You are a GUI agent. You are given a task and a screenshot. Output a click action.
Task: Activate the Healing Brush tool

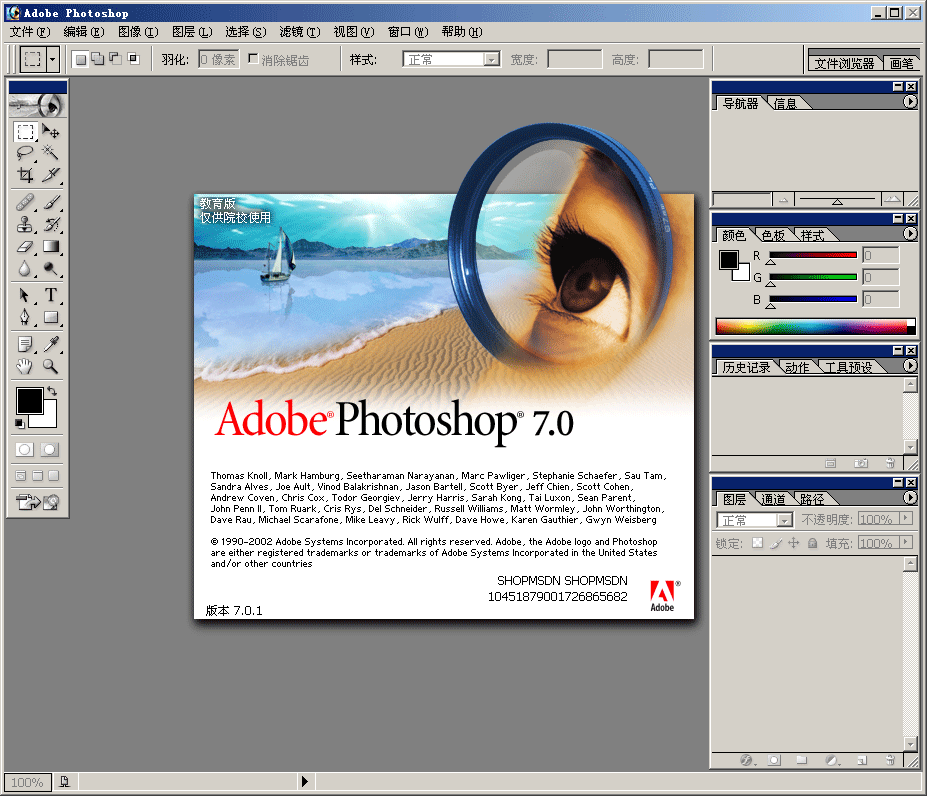[25, 203]
